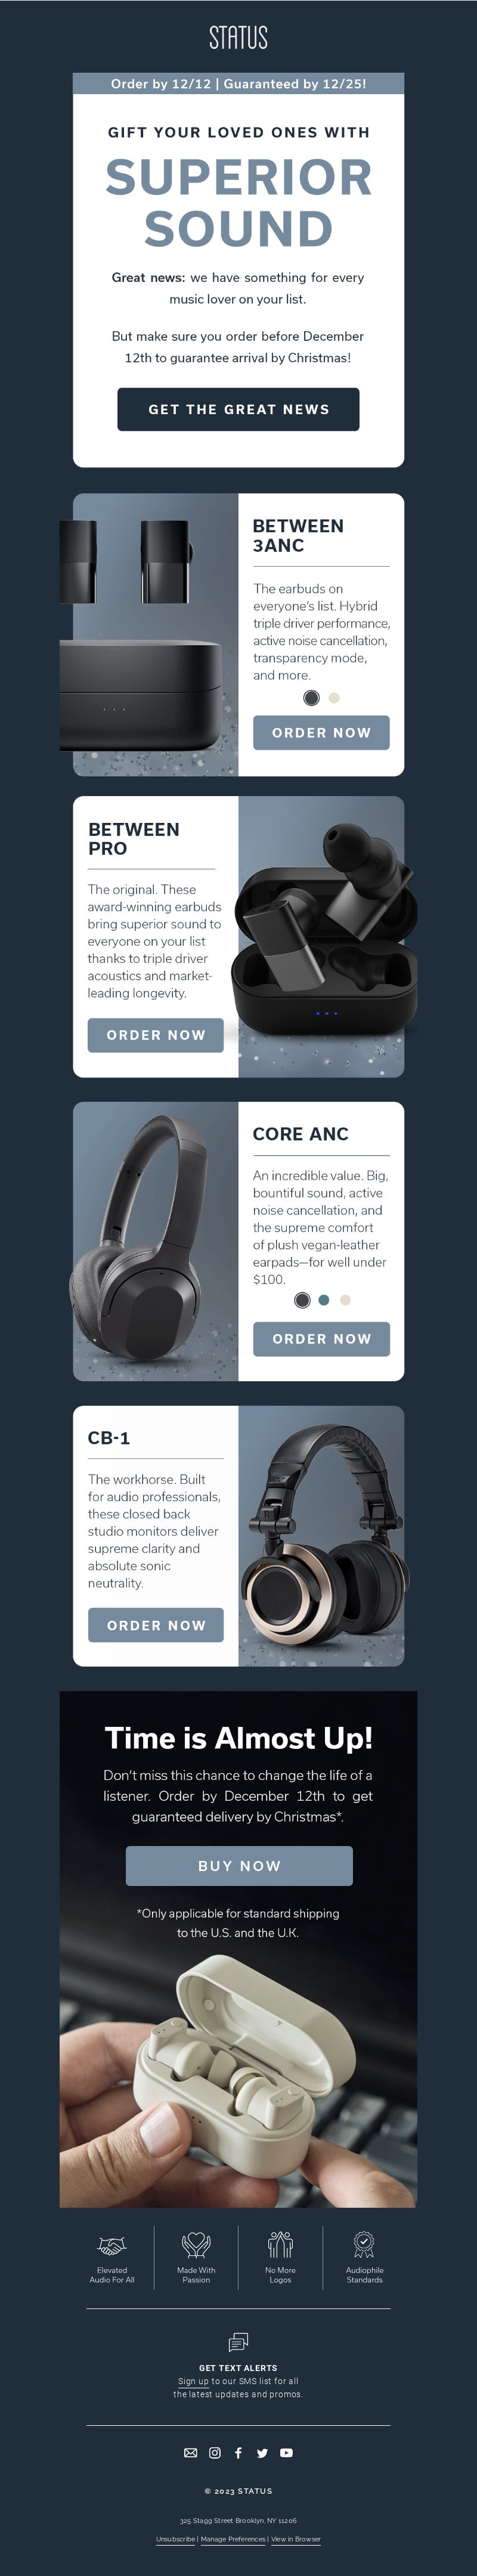Viewport: 477px width, 2576px height.
Task: Open the Instagram icon link
Action: (215, 2453)
